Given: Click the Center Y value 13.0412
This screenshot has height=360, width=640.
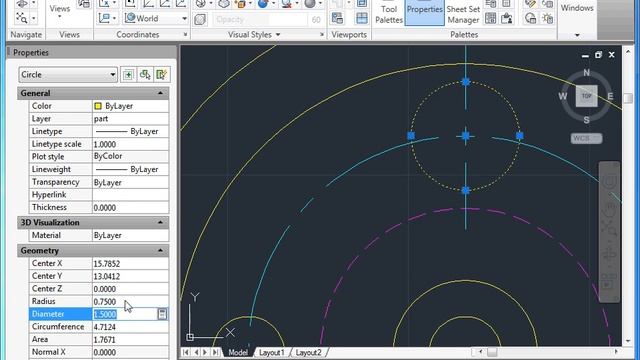Looking at the screenshot, I should (130, 276).
